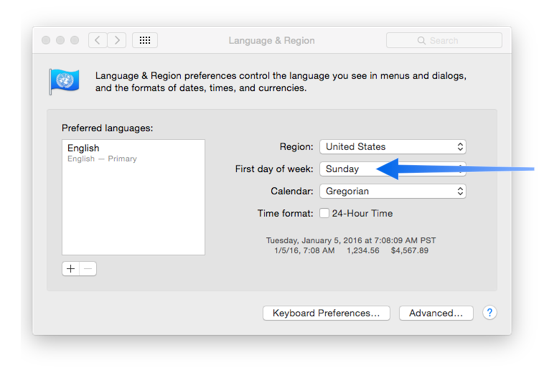
Task: Show all preferences grid icon
Action: 145,40
